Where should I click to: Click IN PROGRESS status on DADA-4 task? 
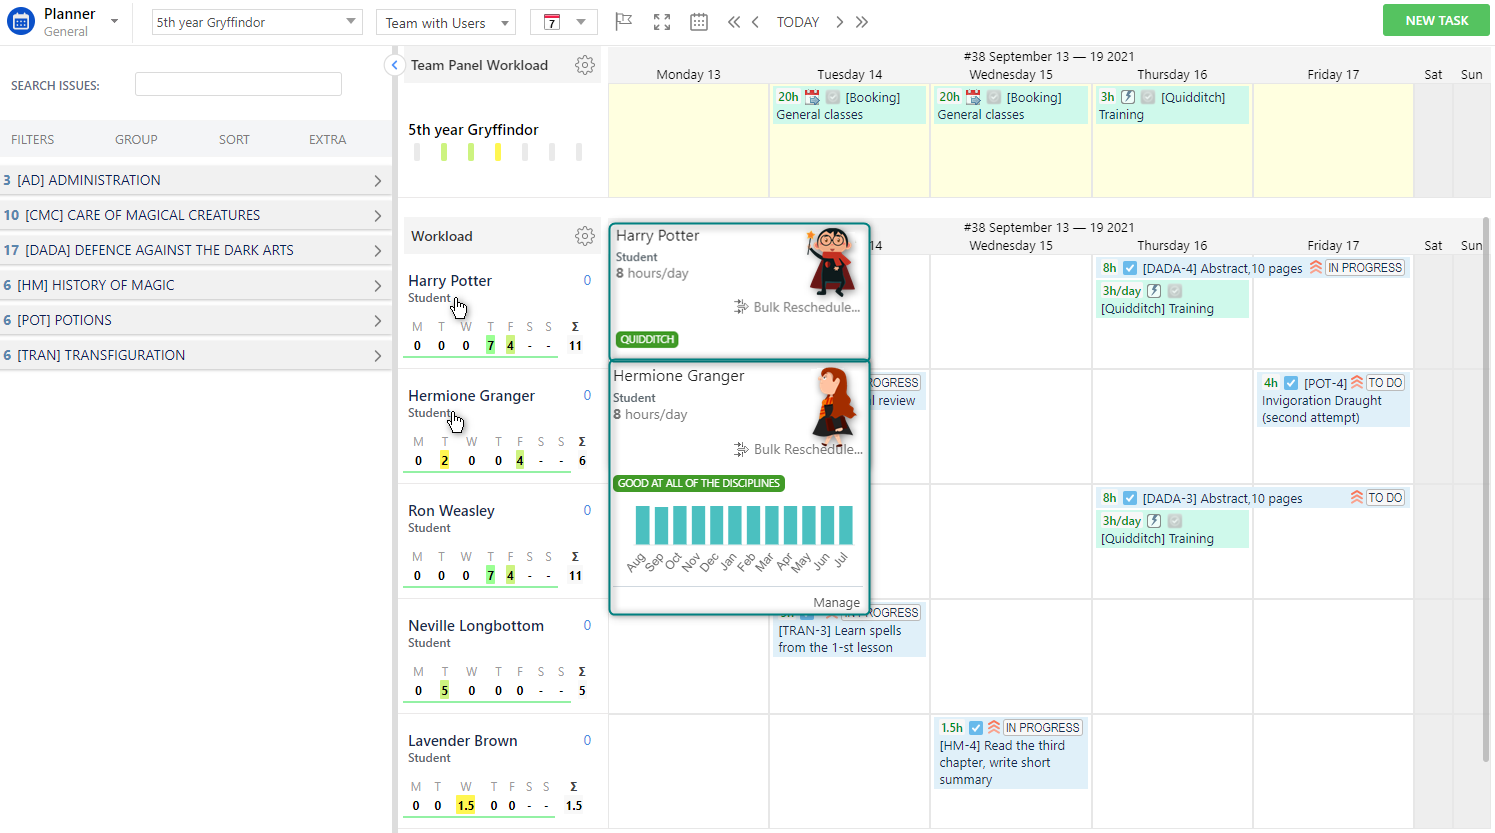pos(1365,268)
